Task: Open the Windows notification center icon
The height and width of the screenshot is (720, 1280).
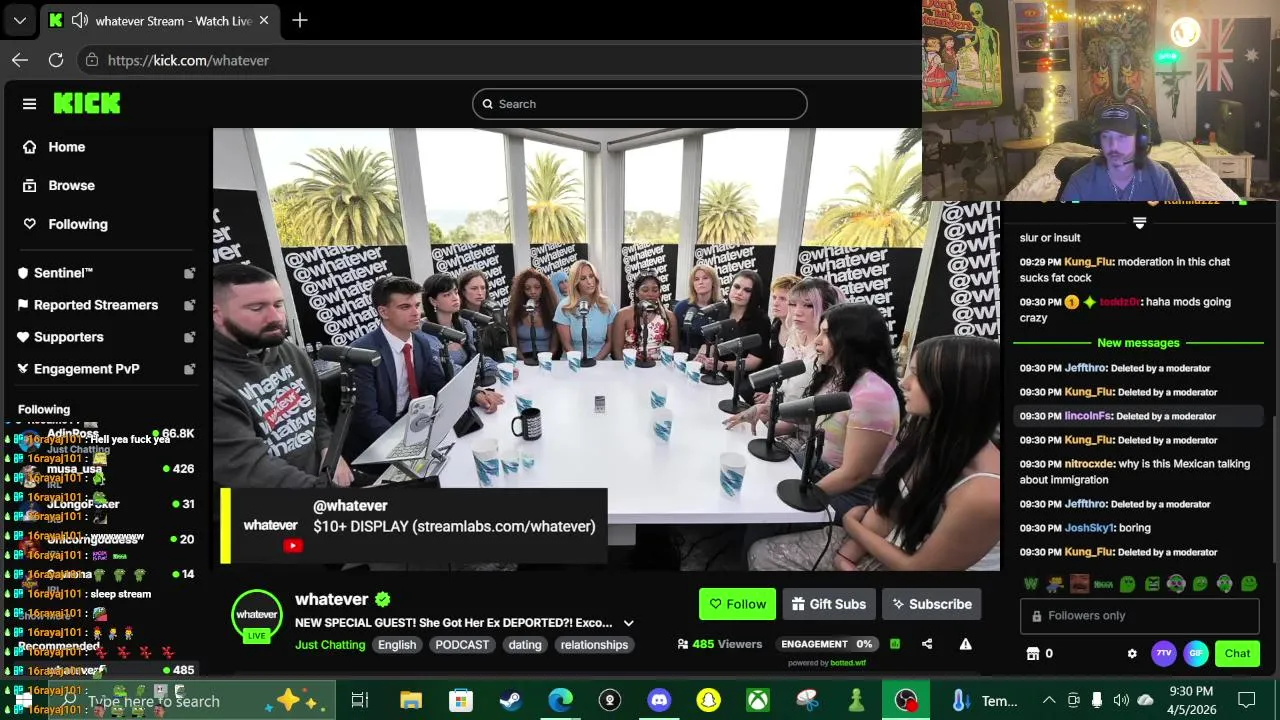Action: (x=1247, y=701)
